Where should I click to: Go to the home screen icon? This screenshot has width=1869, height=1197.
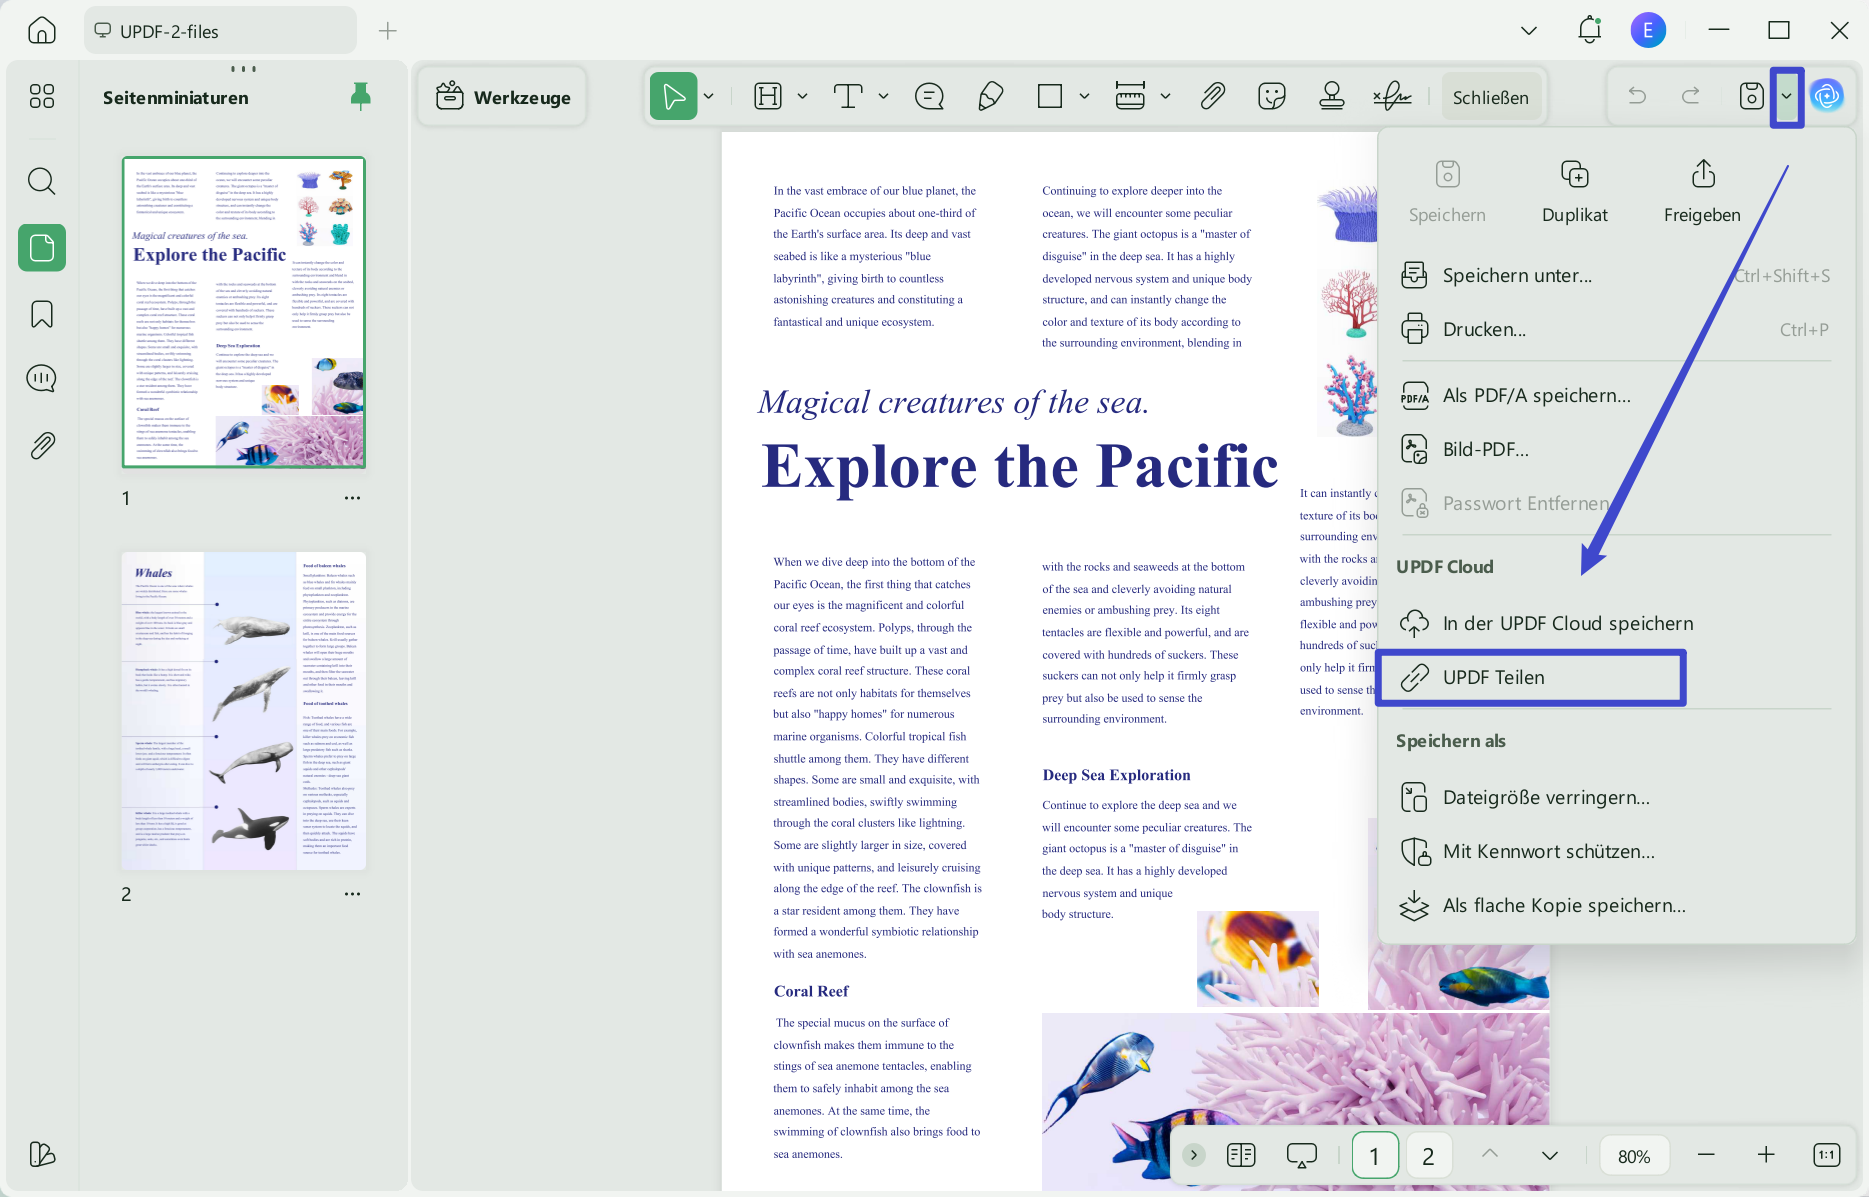tap(42, 30)
